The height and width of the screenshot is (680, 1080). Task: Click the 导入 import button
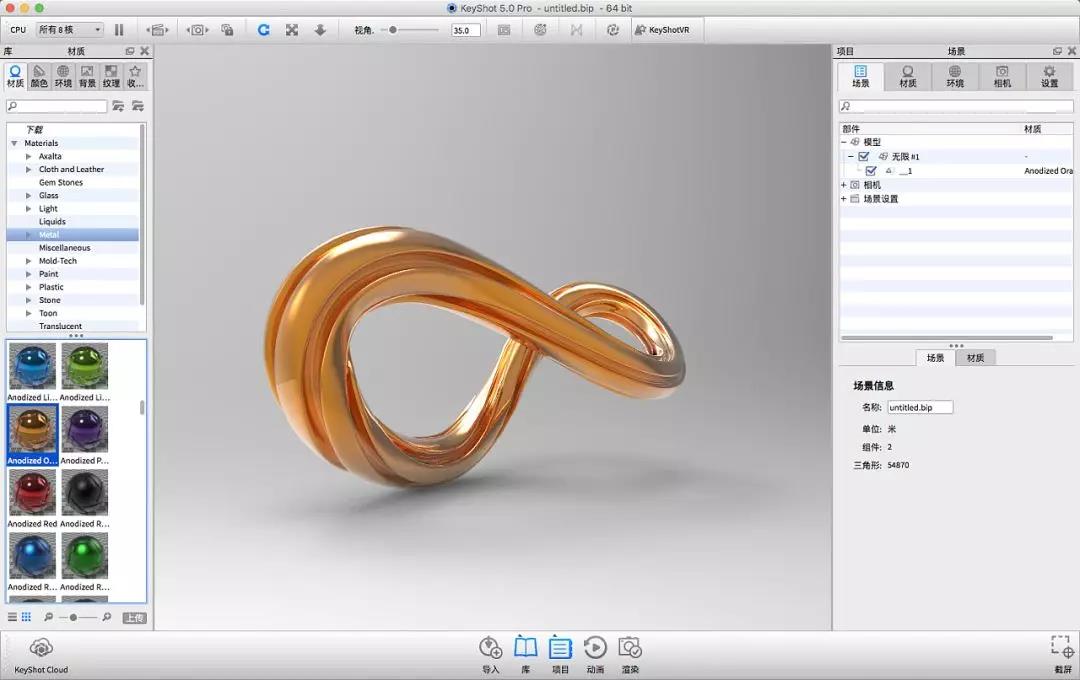coord(490,655)
